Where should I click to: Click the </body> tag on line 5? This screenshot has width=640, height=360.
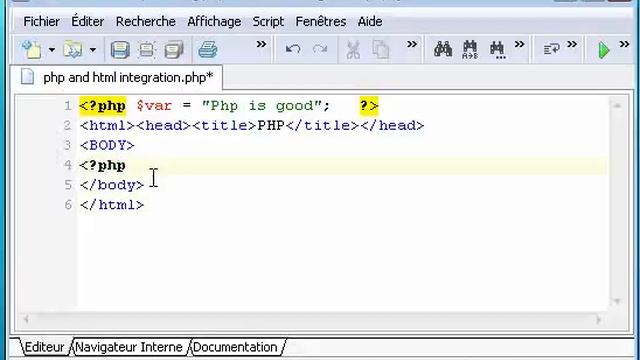[x=112, y=185]
